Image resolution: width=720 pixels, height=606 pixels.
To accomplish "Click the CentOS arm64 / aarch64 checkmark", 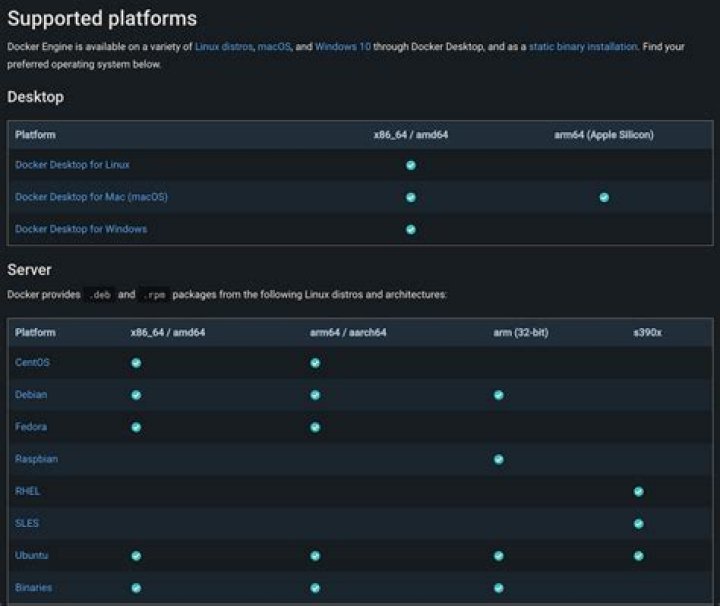I will 315,363.
